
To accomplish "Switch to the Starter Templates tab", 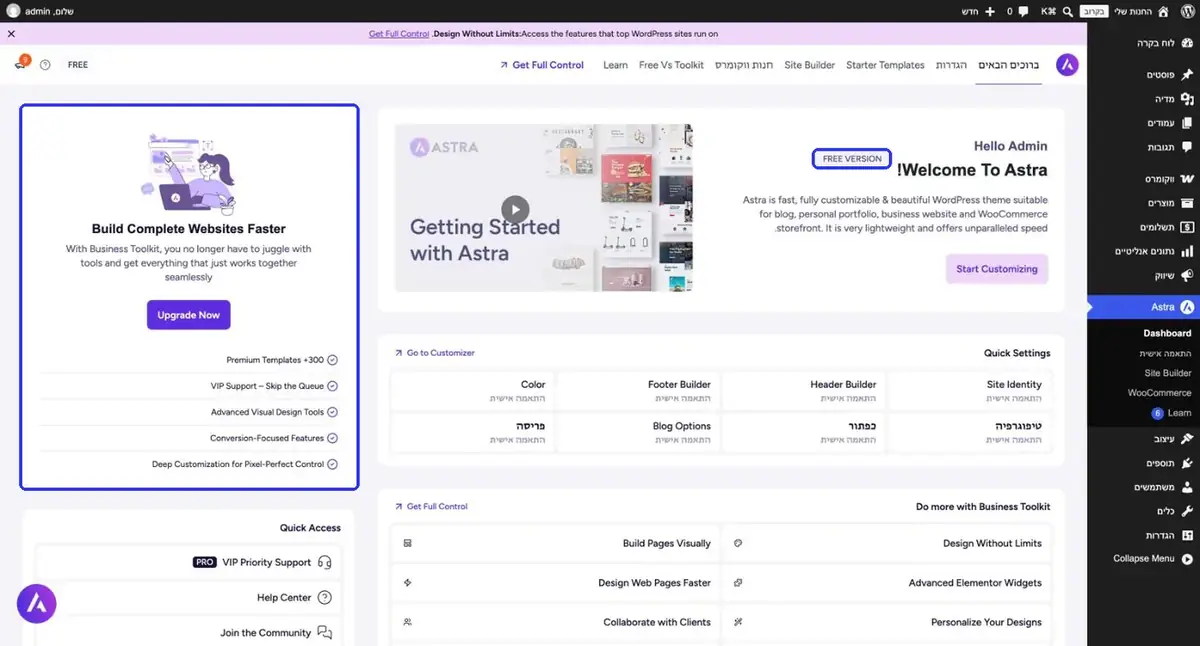I will [x=885, y=65].
